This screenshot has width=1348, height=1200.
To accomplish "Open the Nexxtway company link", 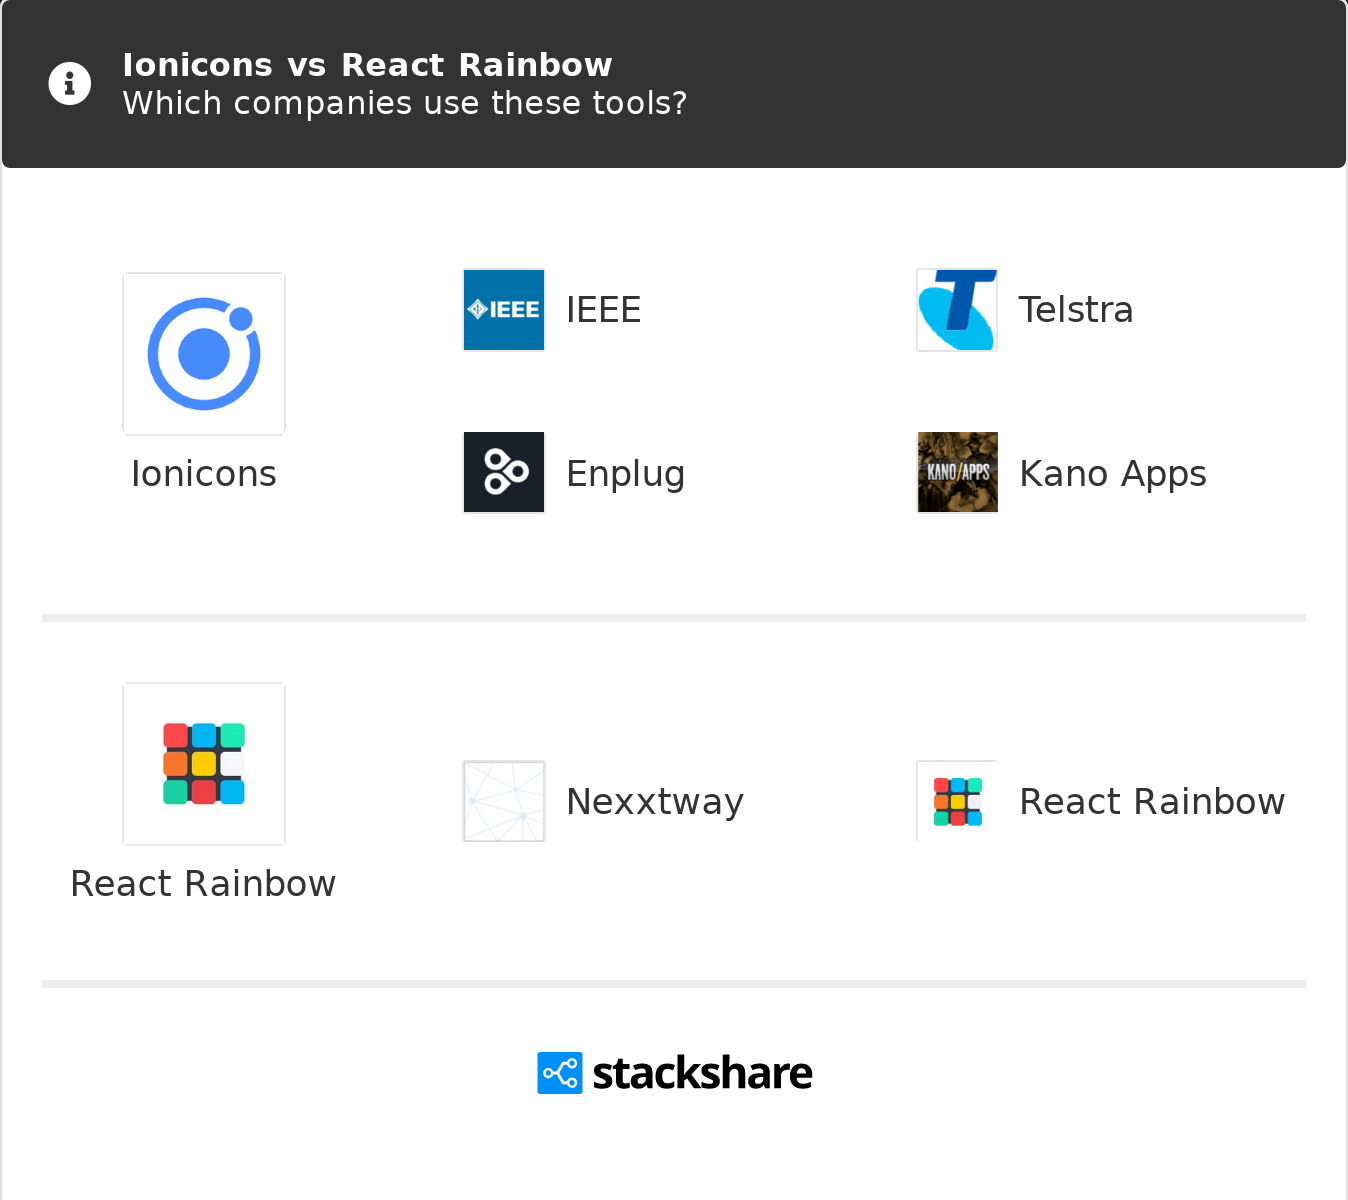I will point(655,800).
